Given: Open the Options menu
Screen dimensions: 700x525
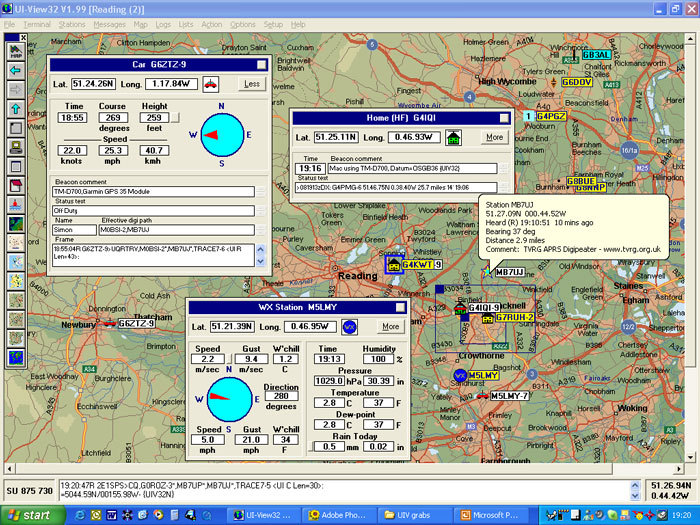Looking at the screenshot, I should click(243, 25).
